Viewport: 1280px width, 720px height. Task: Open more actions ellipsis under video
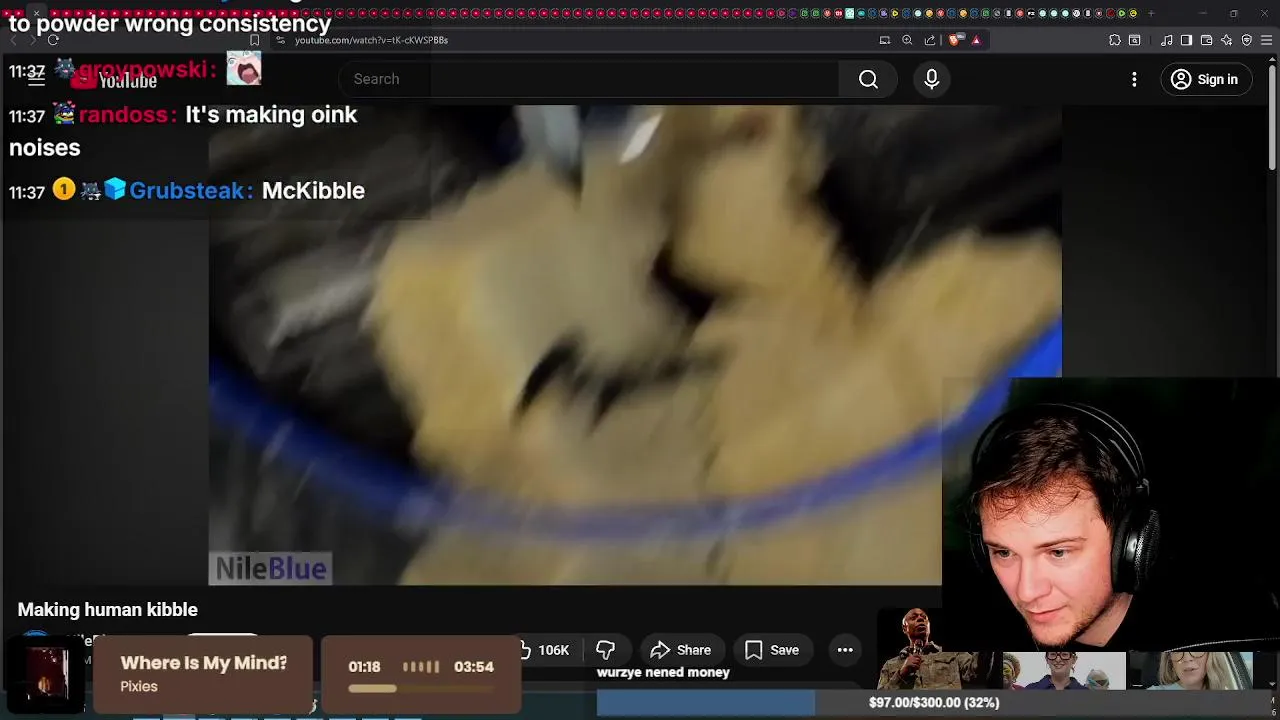[845, 650]
